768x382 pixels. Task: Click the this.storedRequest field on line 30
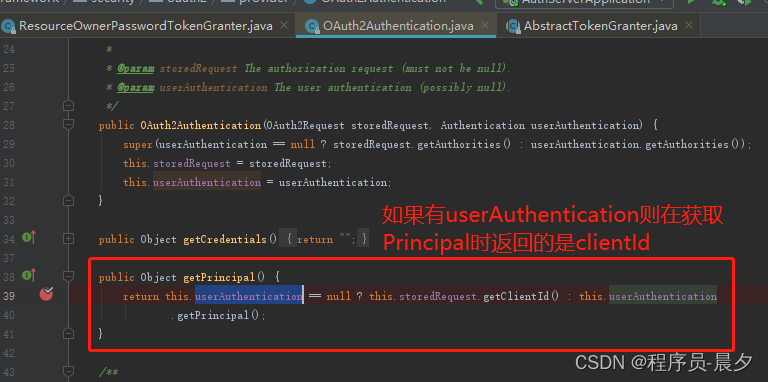(176, 163)
